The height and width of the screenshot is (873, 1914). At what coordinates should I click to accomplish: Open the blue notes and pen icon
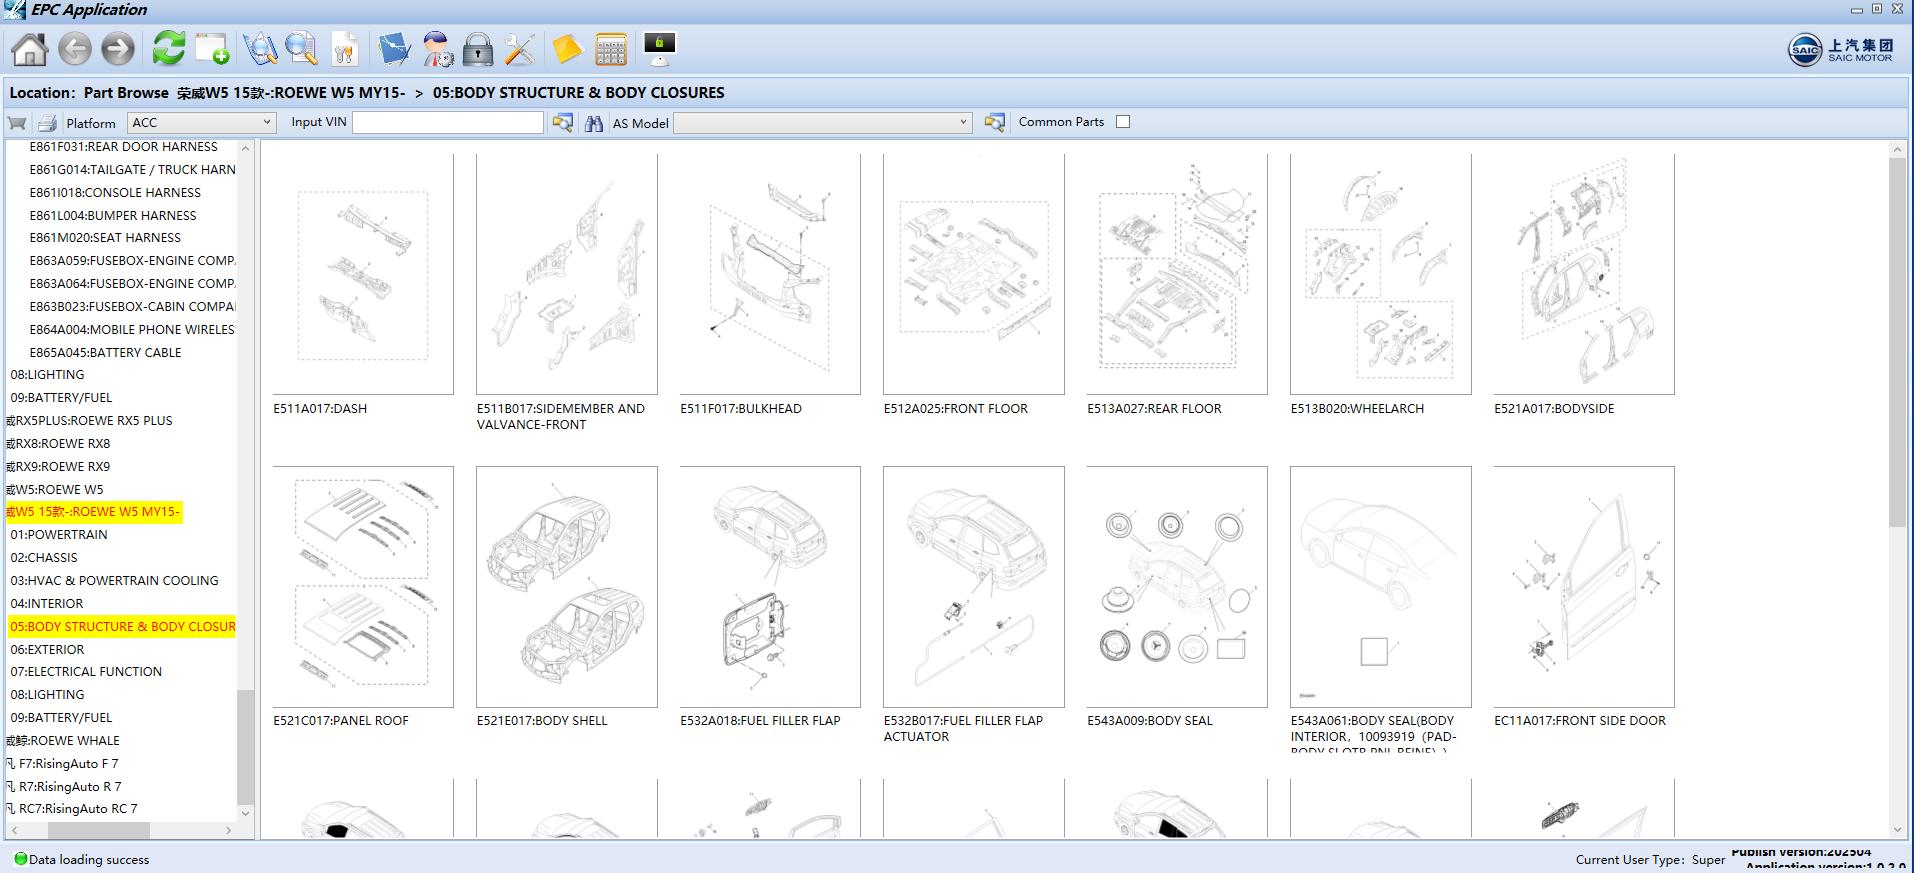tap(394, 49)
